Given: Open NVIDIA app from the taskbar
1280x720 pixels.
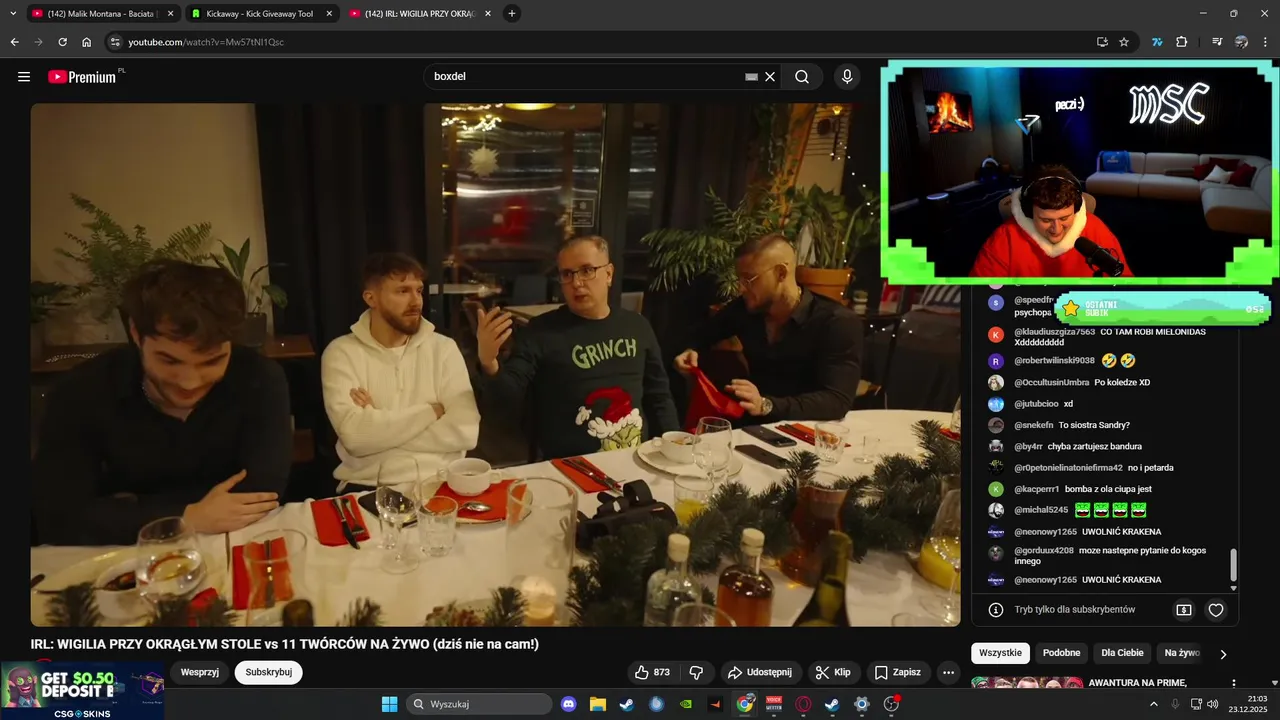Looking at the screenshot, I should coord(685,704).
